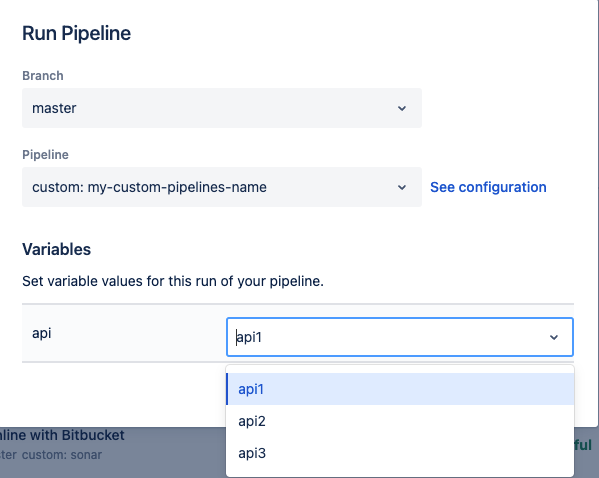Viewport: 599px width, 478px height.
Task: Click the Variables section heading
Action: [57, 249]
